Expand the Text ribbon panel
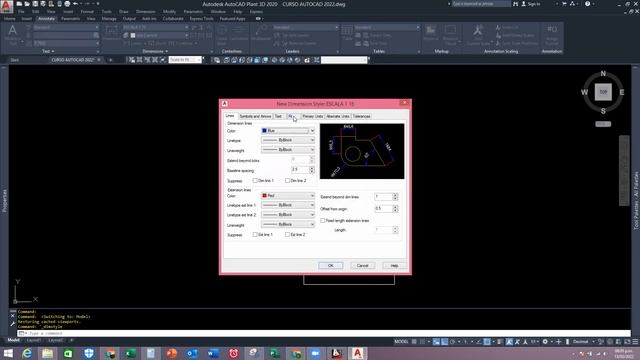 pyautogui.click(x=48, y=51)
